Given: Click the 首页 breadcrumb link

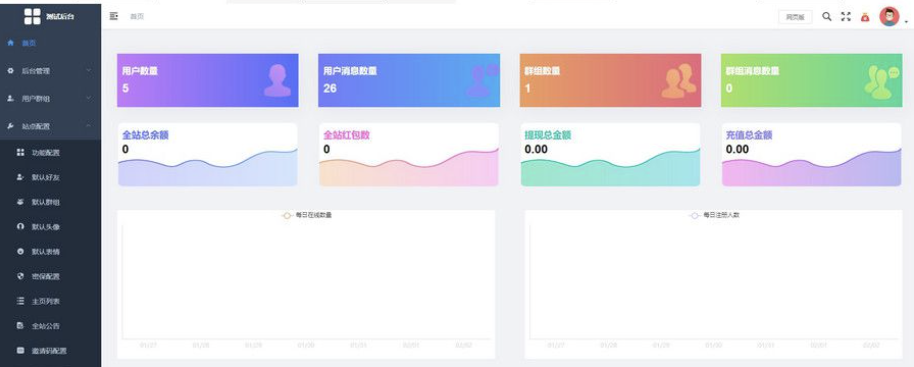Looking at the screenshot, I should tap(137, 16).
